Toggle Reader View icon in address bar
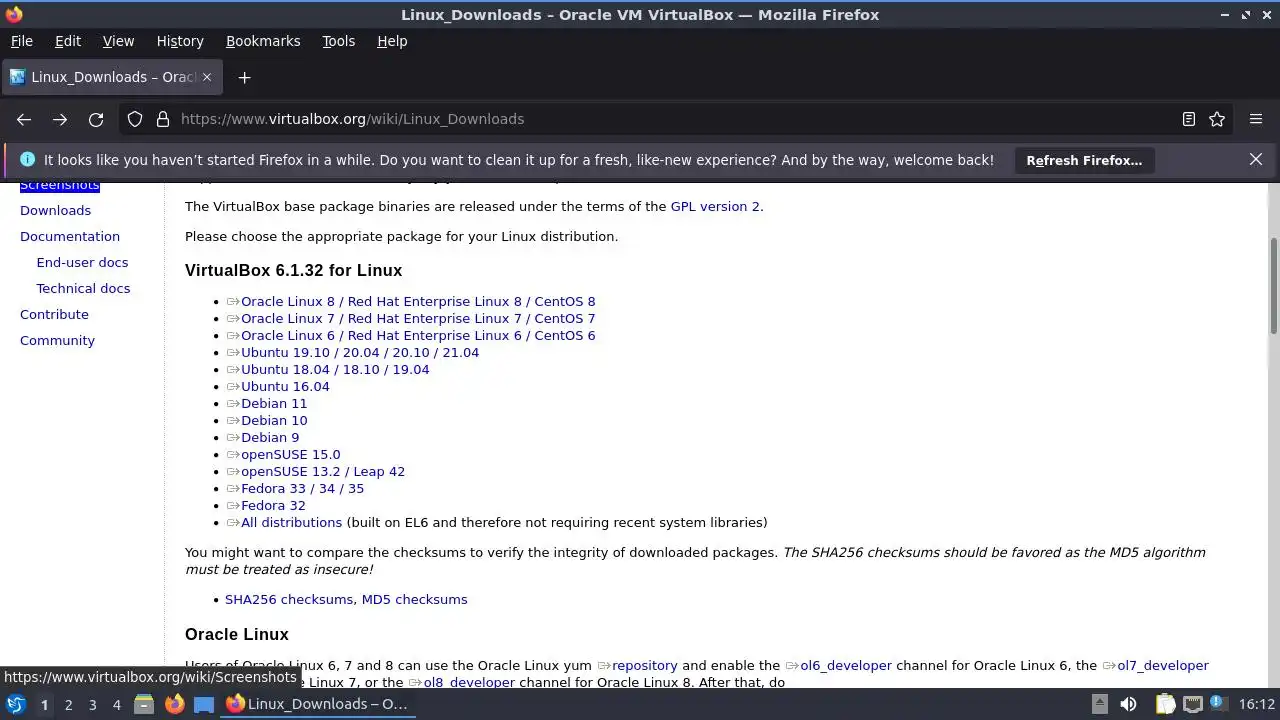 (1189, 119)
